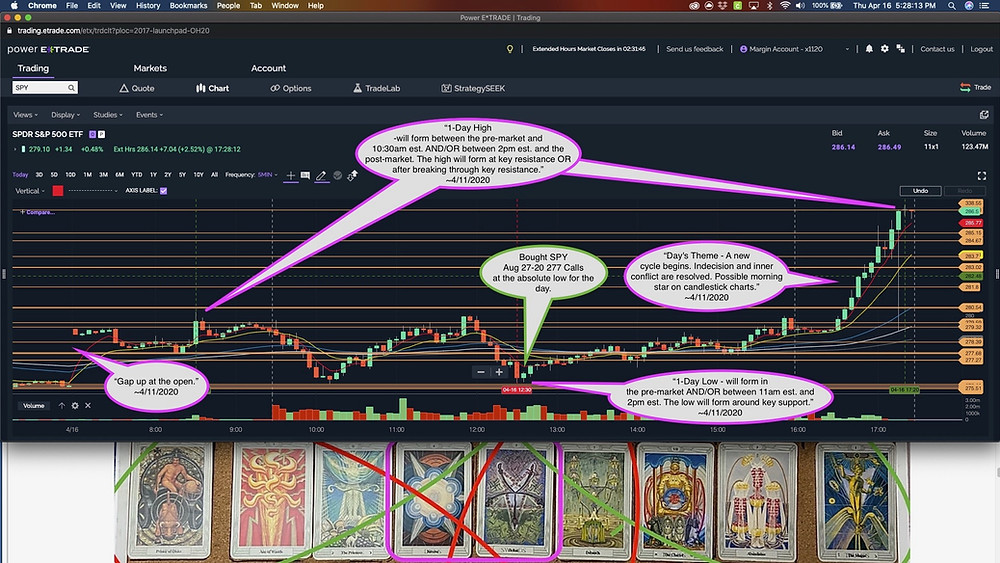The height and width of the screenshot is (563, 1000).
Task: Click the Compare link on chart
Action: [x=37, y=212]
